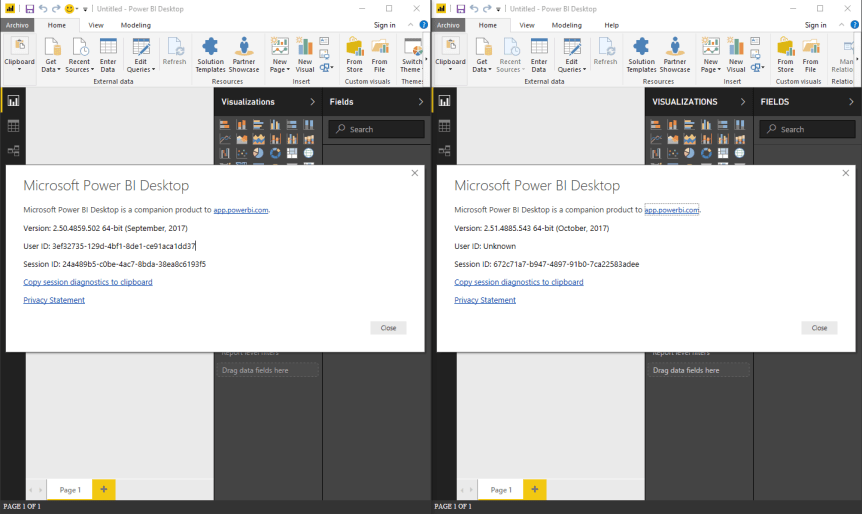This screenshot has height=514, width=862.
Task: Open Privacy Statement link in right dialog
Action: [x=485, y=300]
